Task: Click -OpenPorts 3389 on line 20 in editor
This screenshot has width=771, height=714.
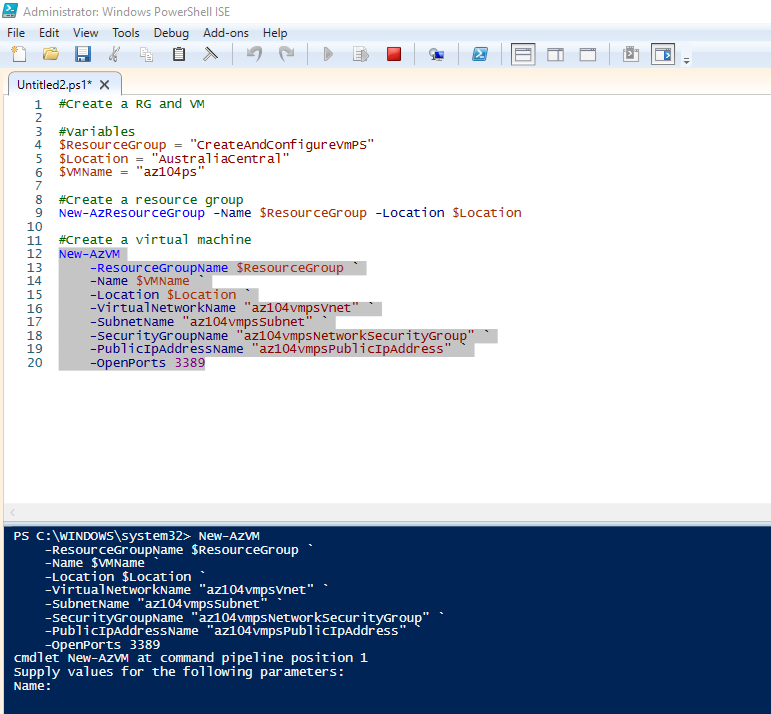Action: 148,363
